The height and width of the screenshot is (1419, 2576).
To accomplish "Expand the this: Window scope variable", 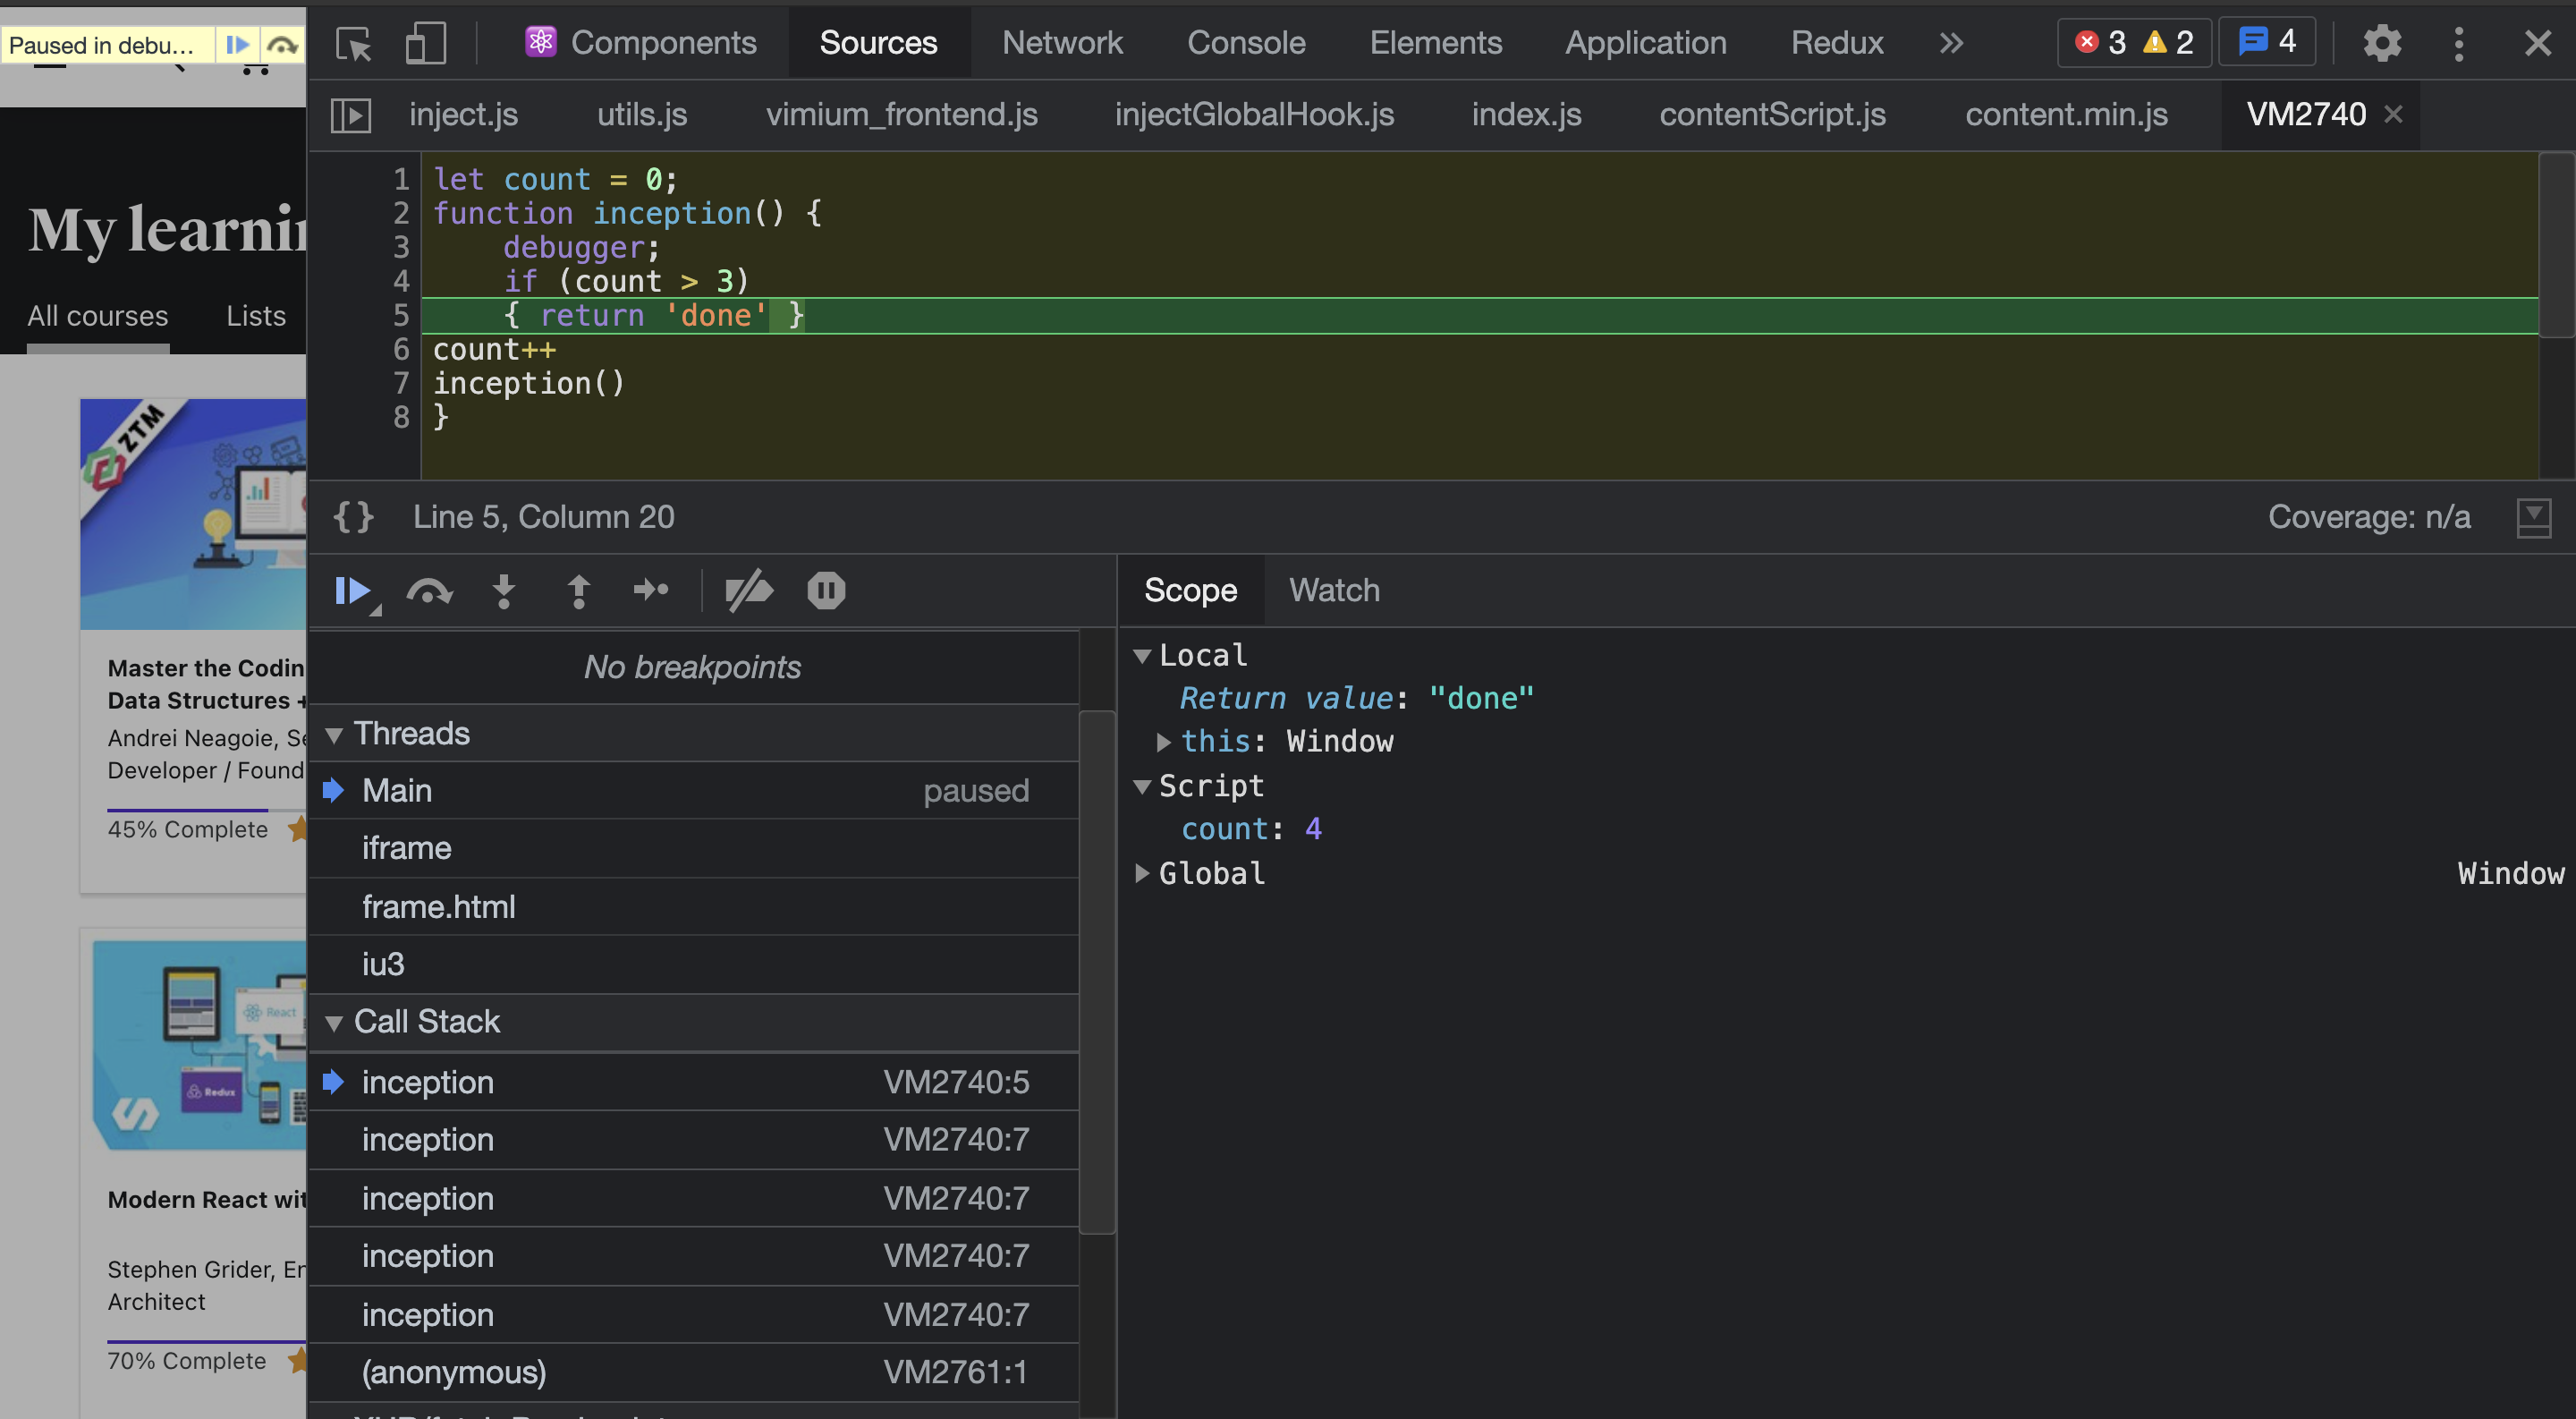I will pyautogui.click(x=1163, y=742).
